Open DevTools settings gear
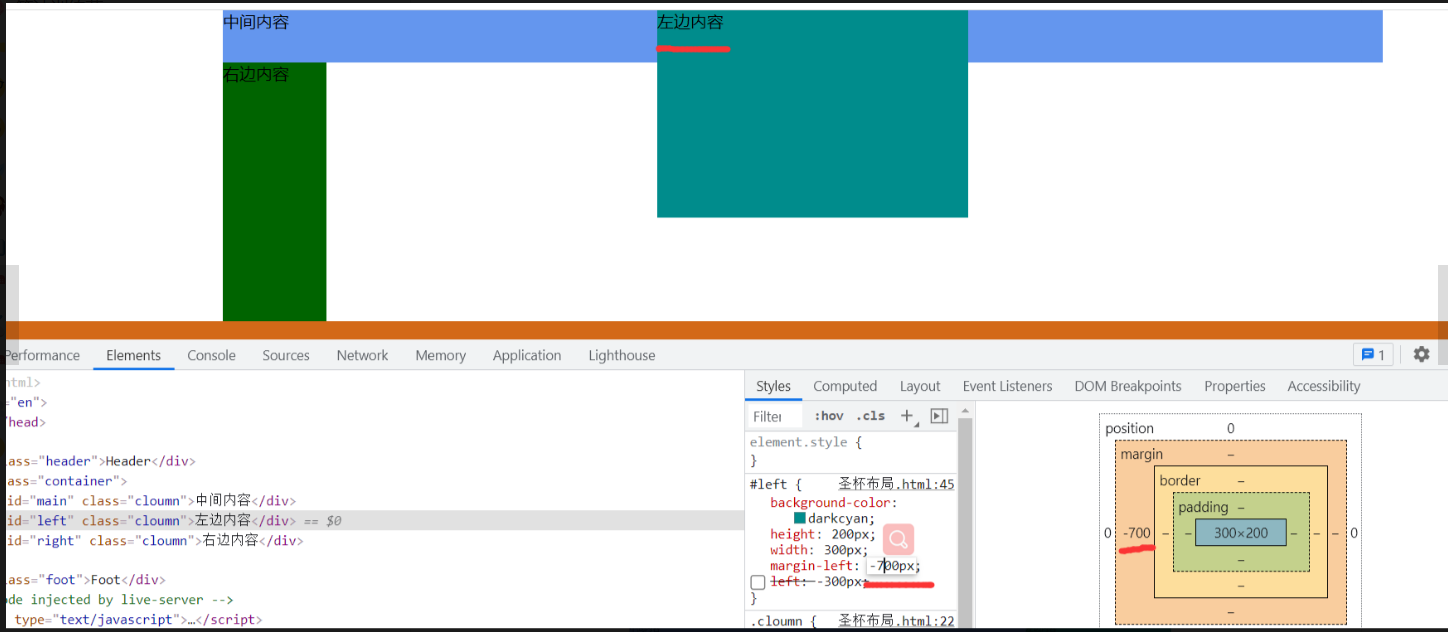1448x632 pixels. click(1421, 355)
